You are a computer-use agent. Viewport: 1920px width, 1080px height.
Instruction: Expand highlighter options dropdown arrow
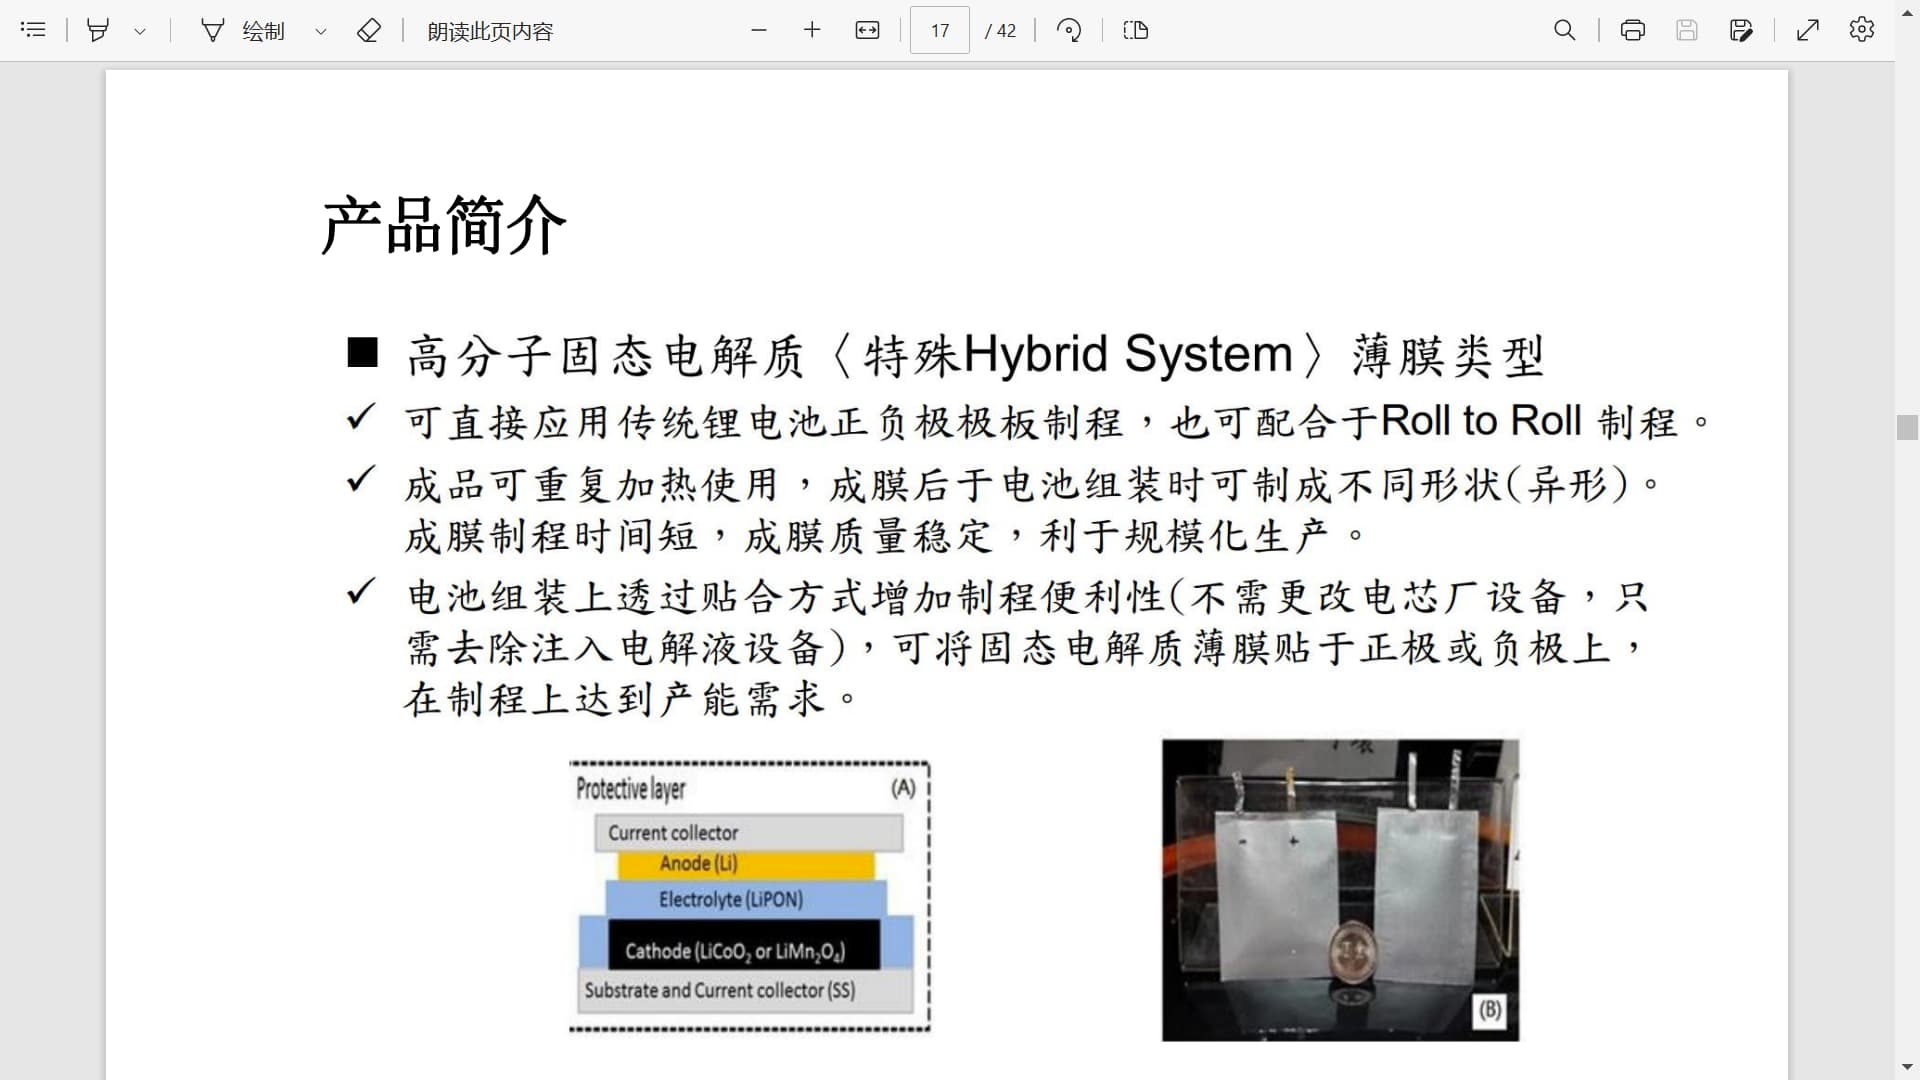tap(140, 31)
